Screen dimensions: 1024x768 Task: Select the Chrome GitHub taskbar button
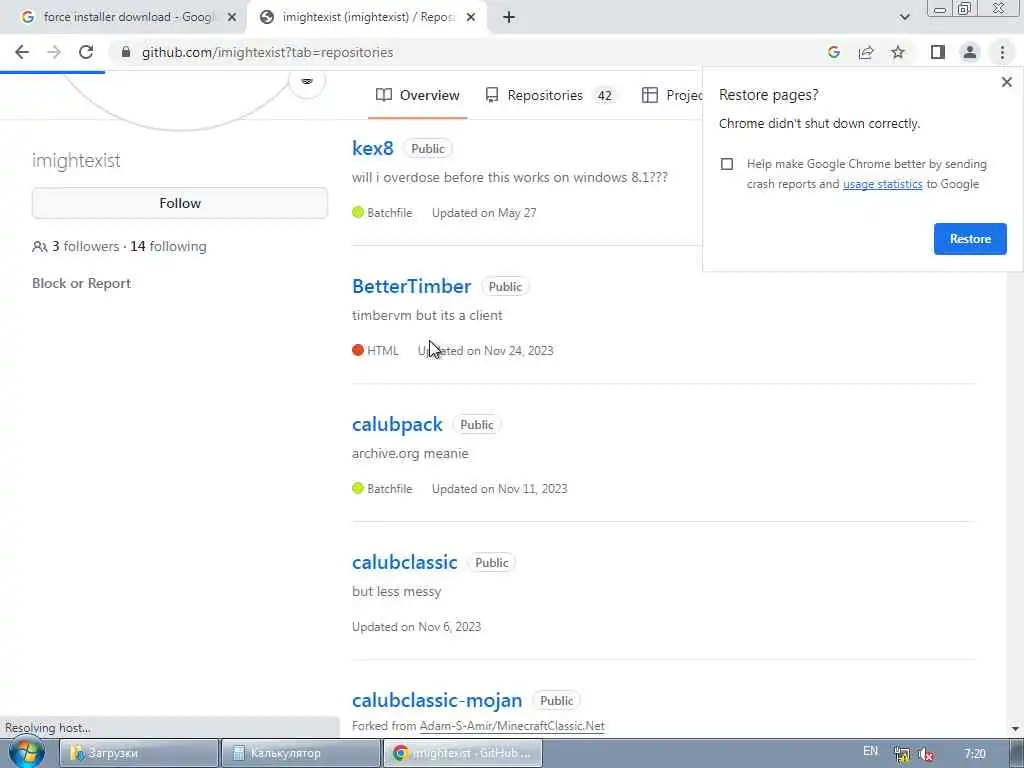[462, 753]
